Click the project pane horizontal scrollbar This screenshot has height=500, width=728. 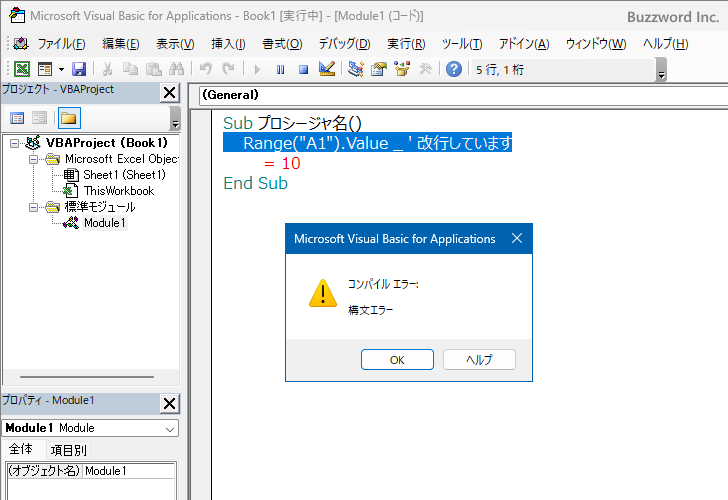(x=87, y=377)
